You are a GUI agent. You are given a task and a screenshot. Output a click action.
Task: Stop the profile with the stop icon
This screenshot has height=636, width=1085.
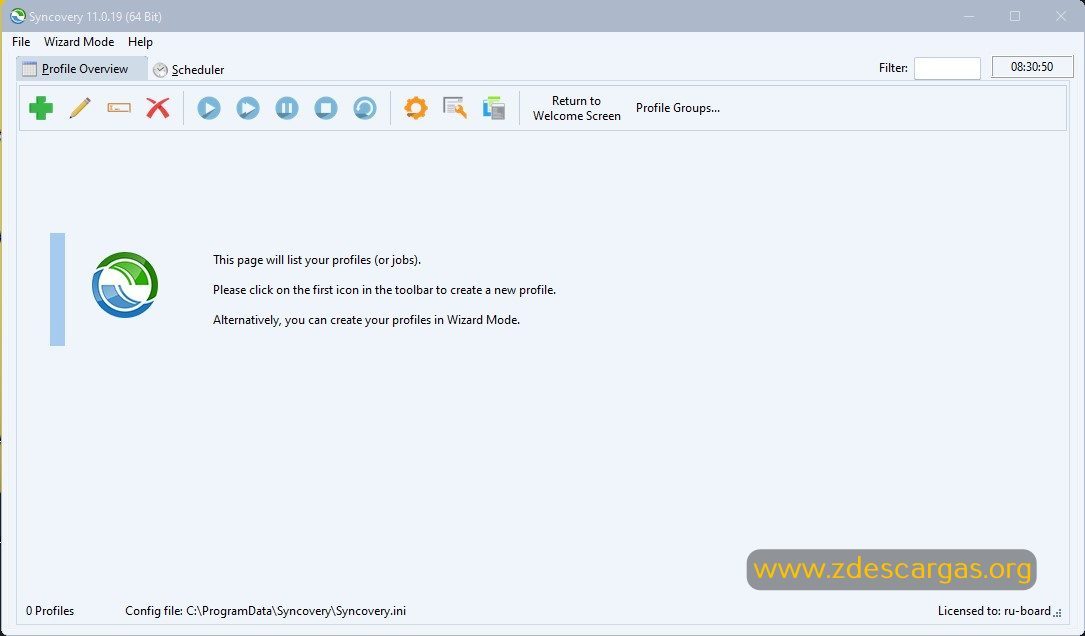(326, 108)
